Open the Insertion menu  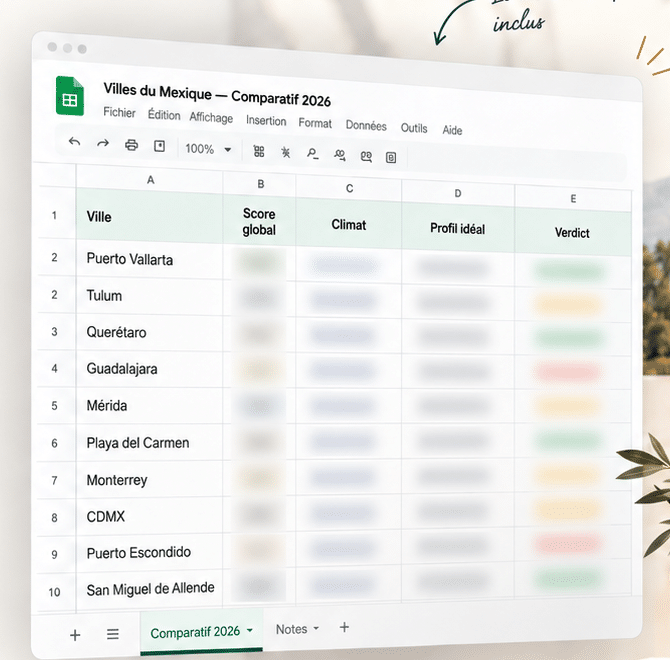[x=266, y=120]
